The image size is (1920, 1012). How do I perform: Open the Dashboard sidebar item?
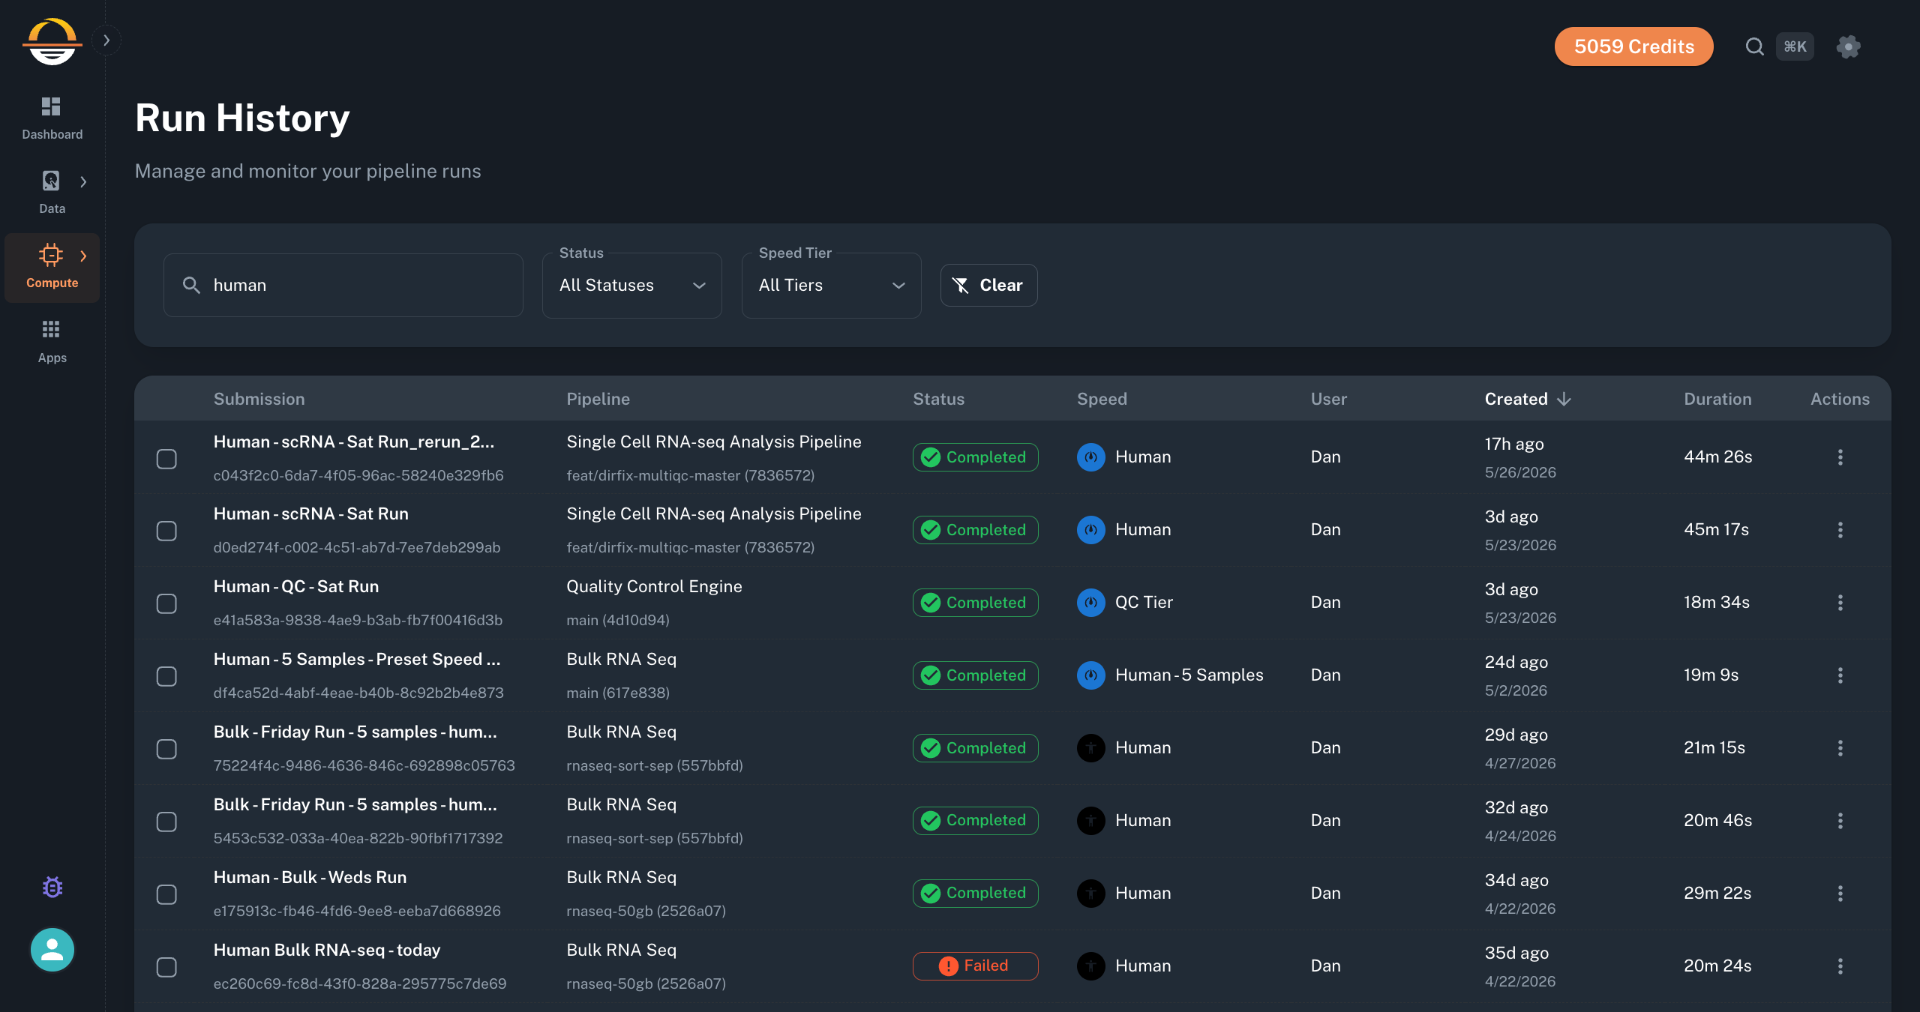pos(52,118)
